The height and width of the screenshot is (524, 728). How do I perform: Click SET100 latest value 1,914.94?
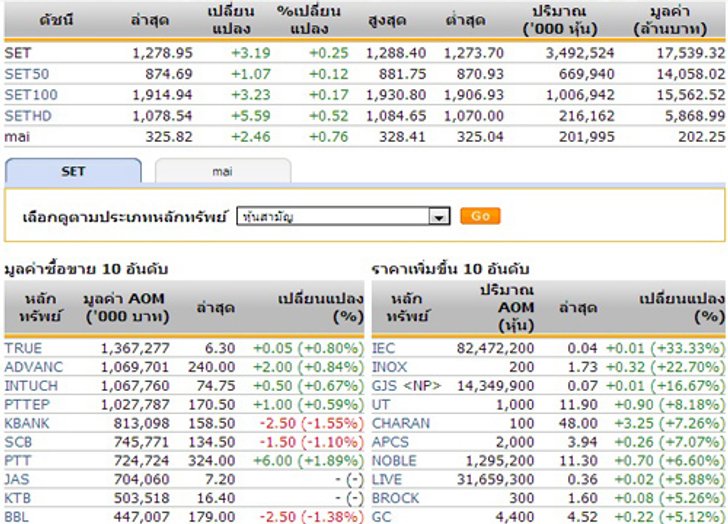[162, 95]
